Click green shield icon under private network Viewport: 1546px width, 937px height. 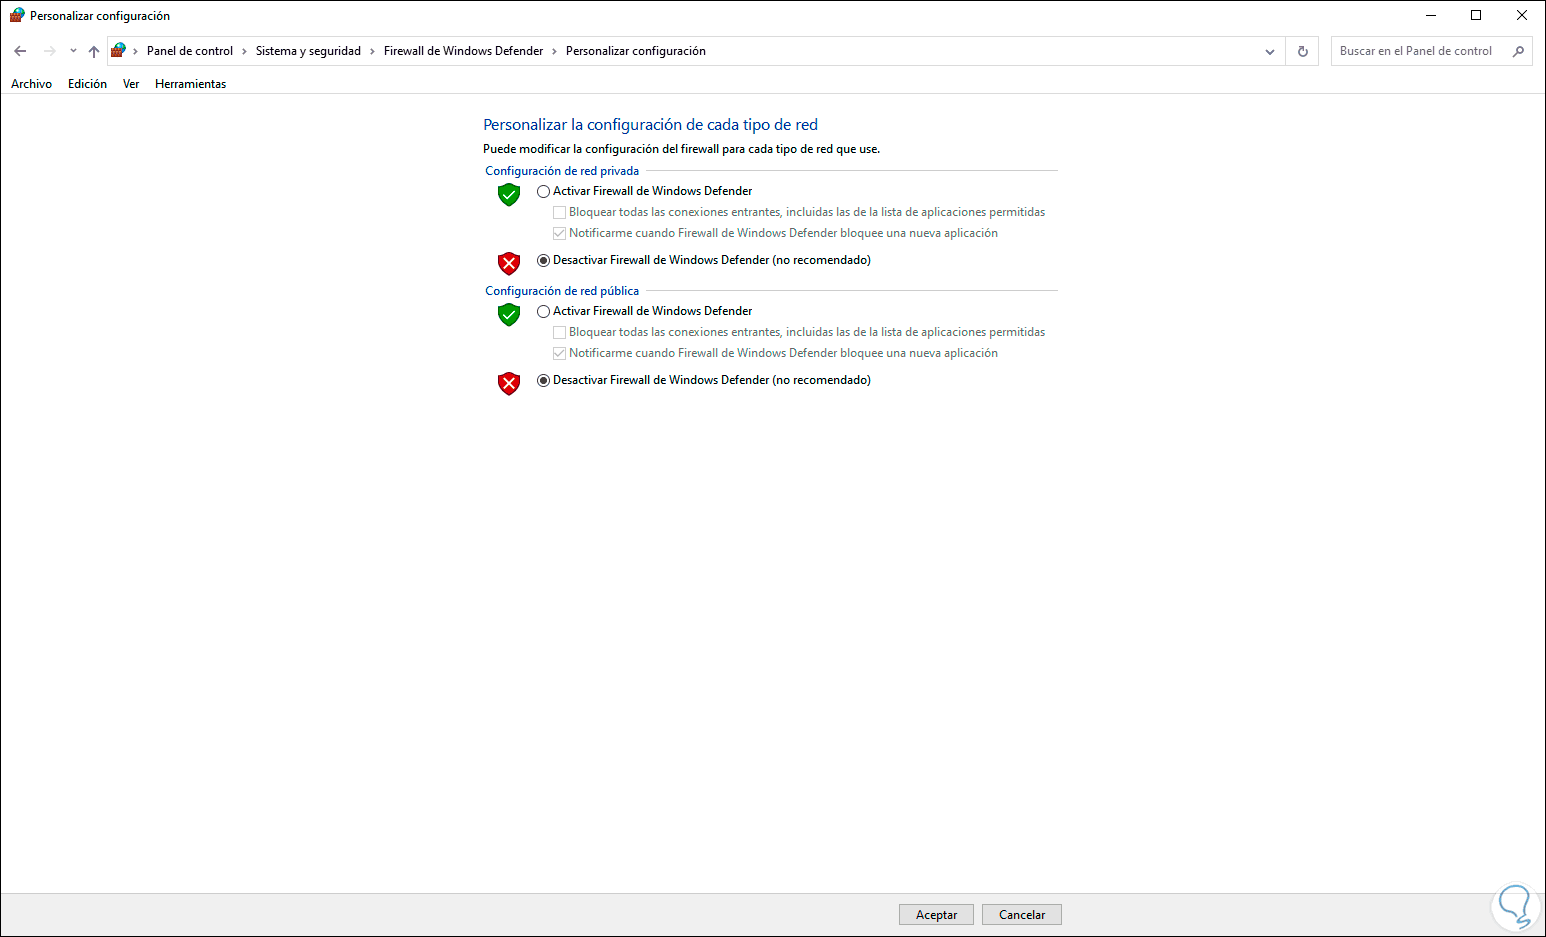pyautogui.click(x=509, y=195)
